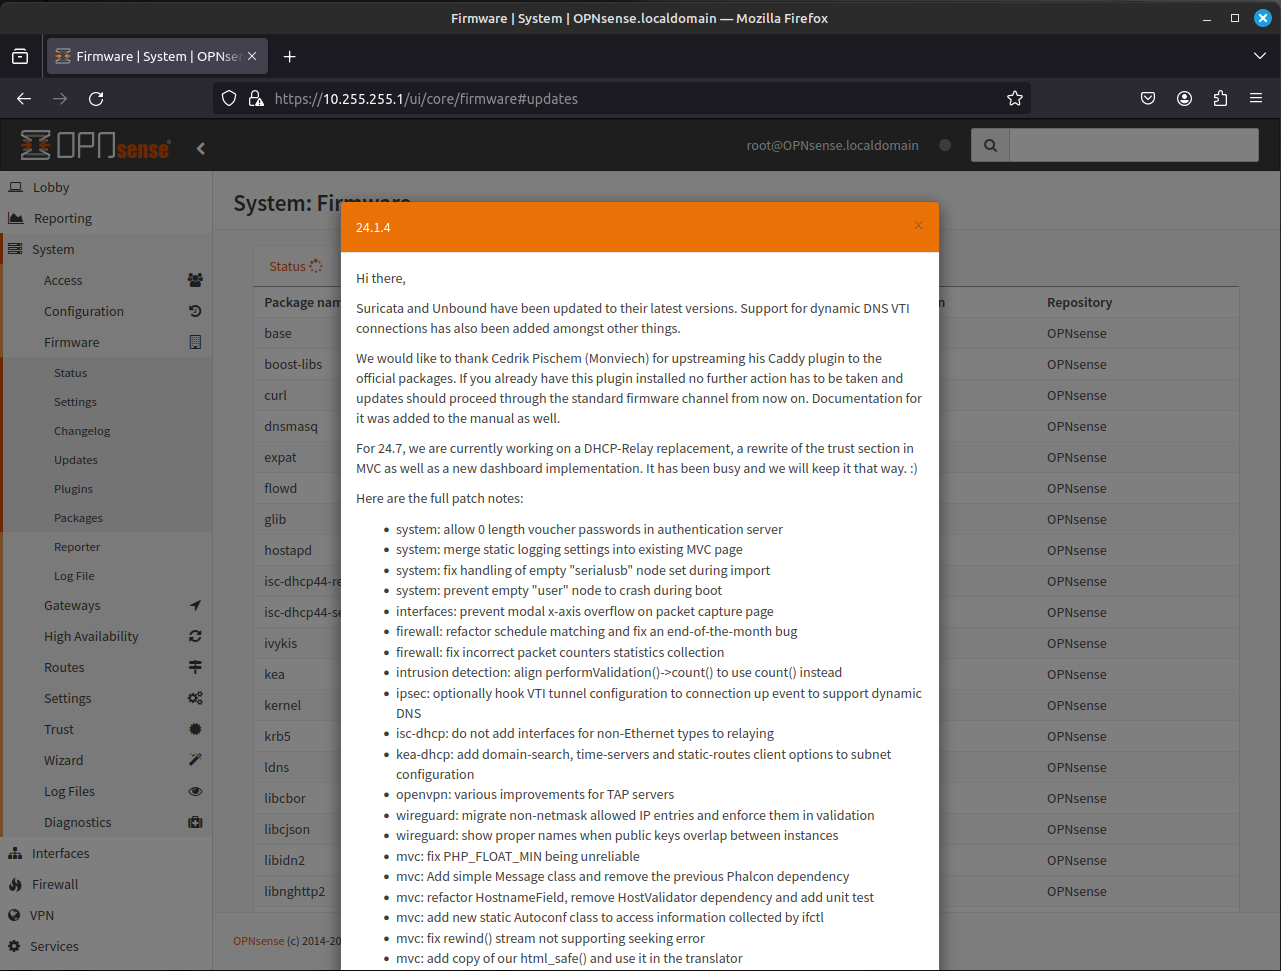Image resolution: width=1281 pixels, height=971 pixels.
Task: Click the Configuration history icon
Action: (195, 311)
